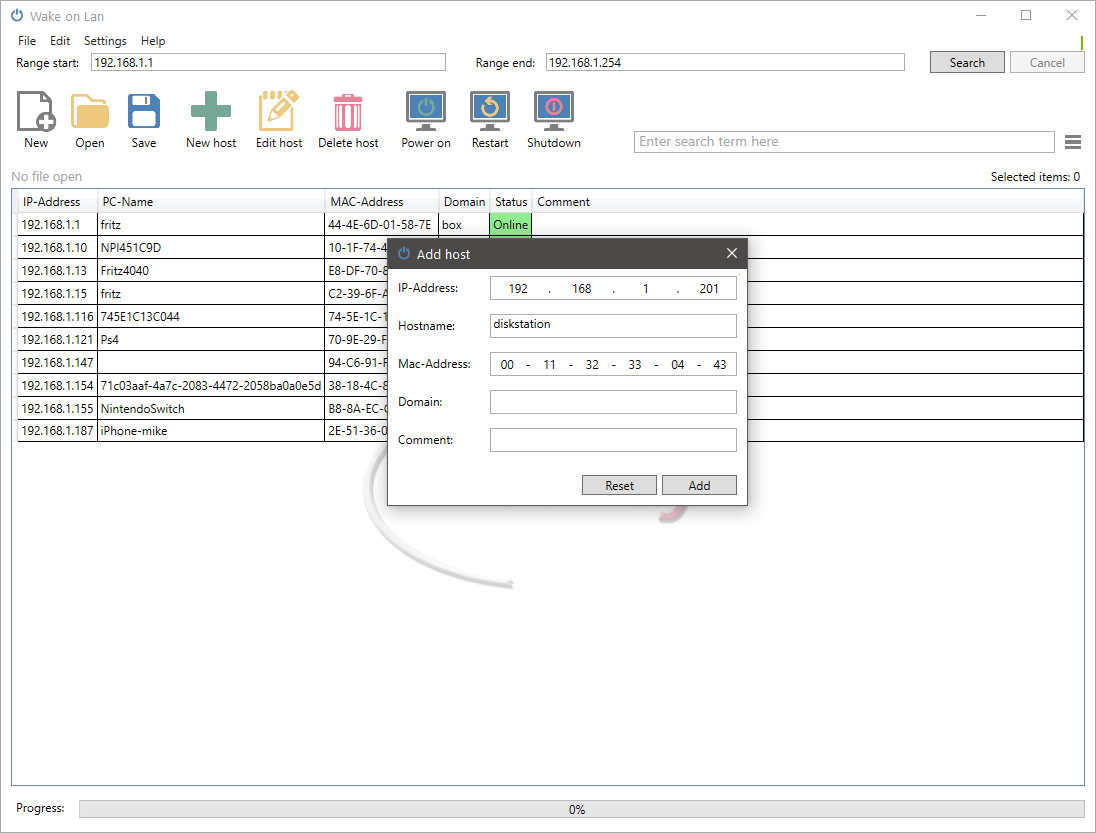
Task: Click the last IP octet 201
Action: 709,289
